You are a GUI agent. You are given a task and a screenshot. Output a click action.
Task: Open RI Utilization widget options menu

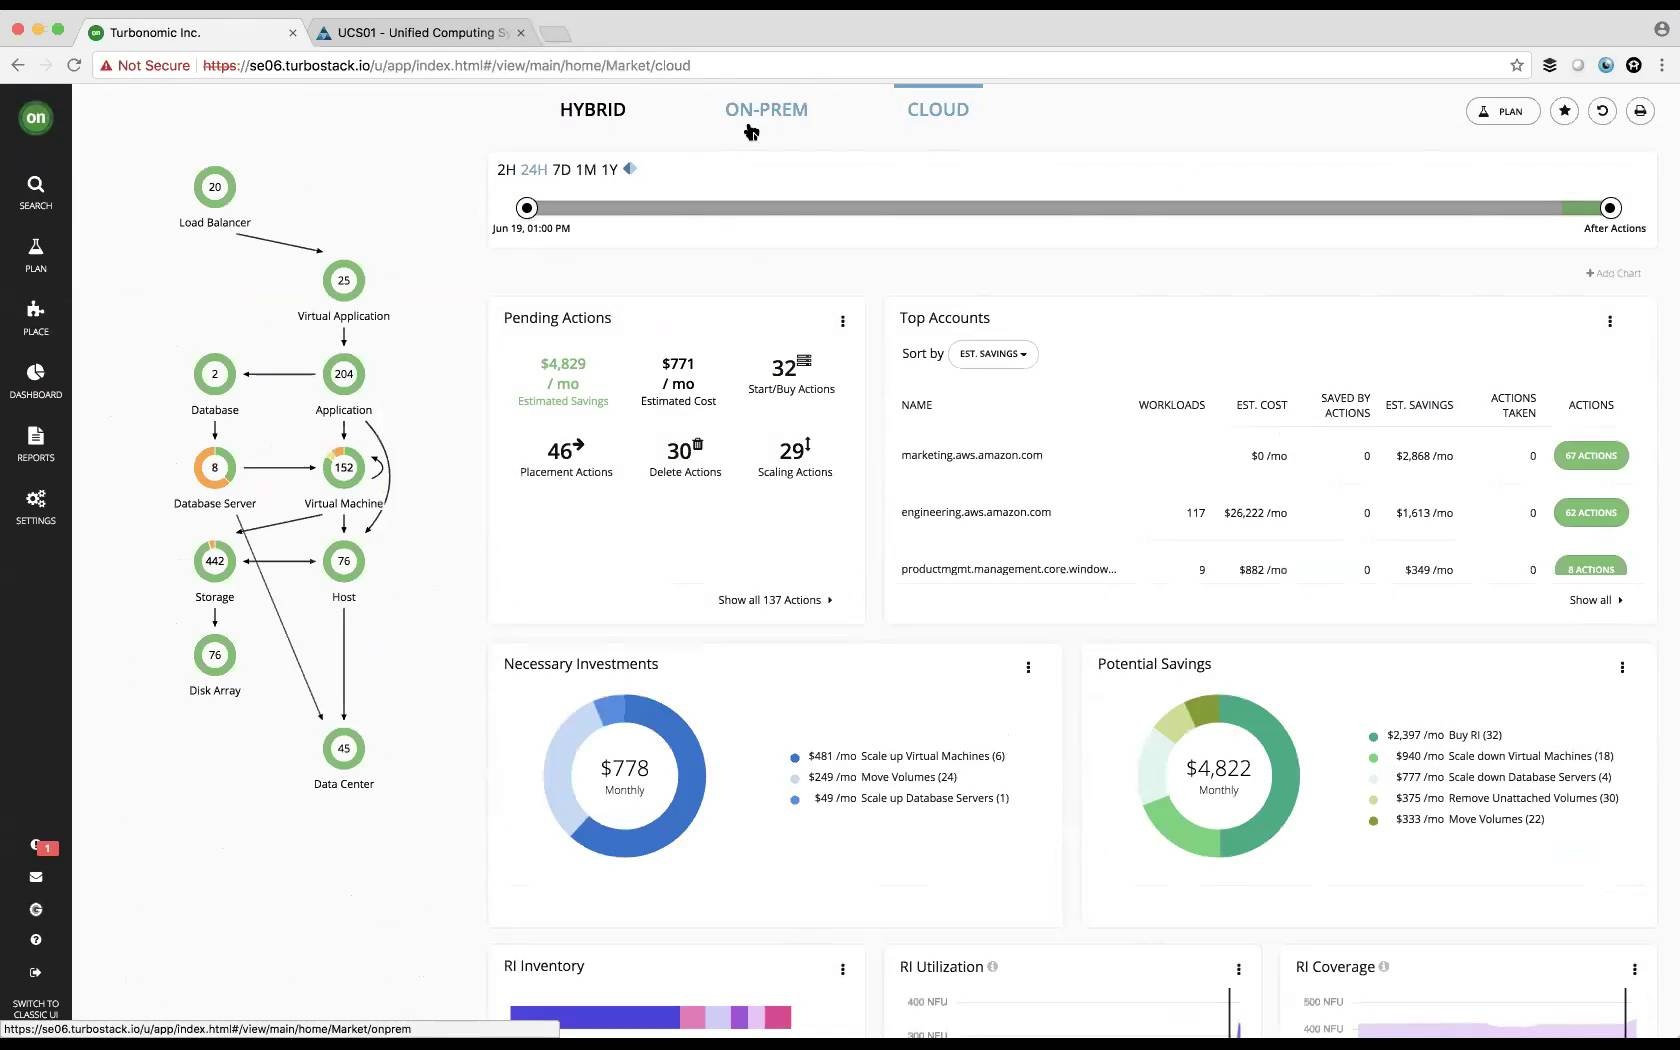(x=1239, y=969)
